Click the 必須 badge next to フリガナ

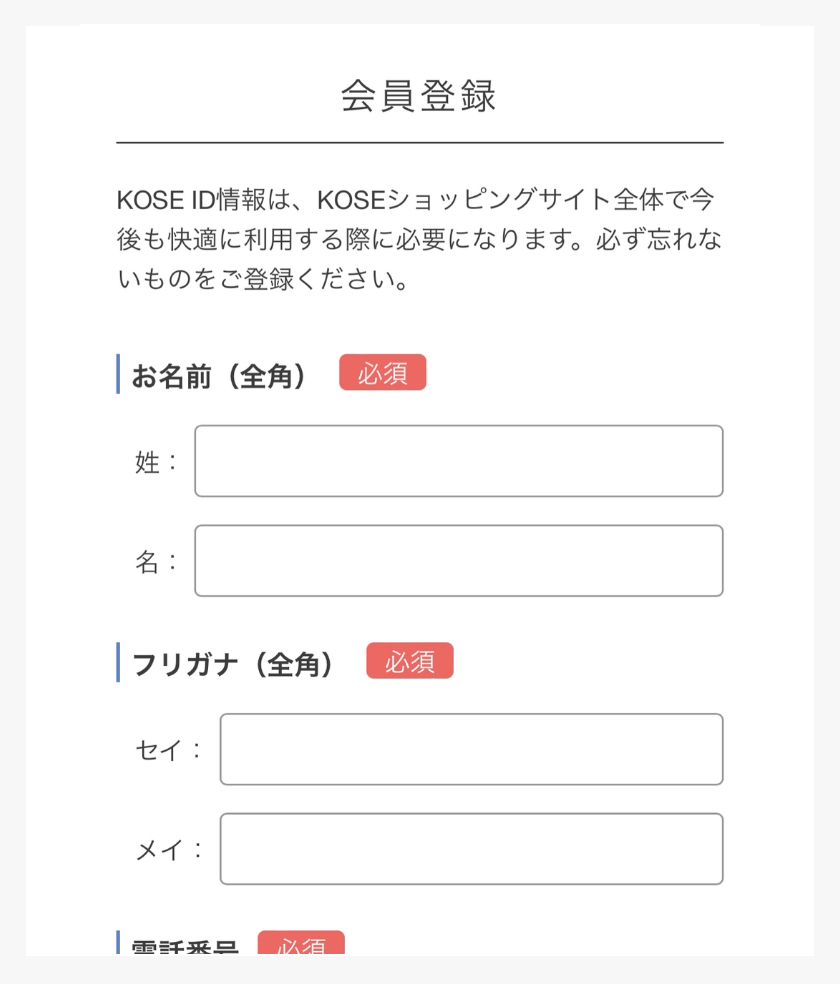[410, 660]
